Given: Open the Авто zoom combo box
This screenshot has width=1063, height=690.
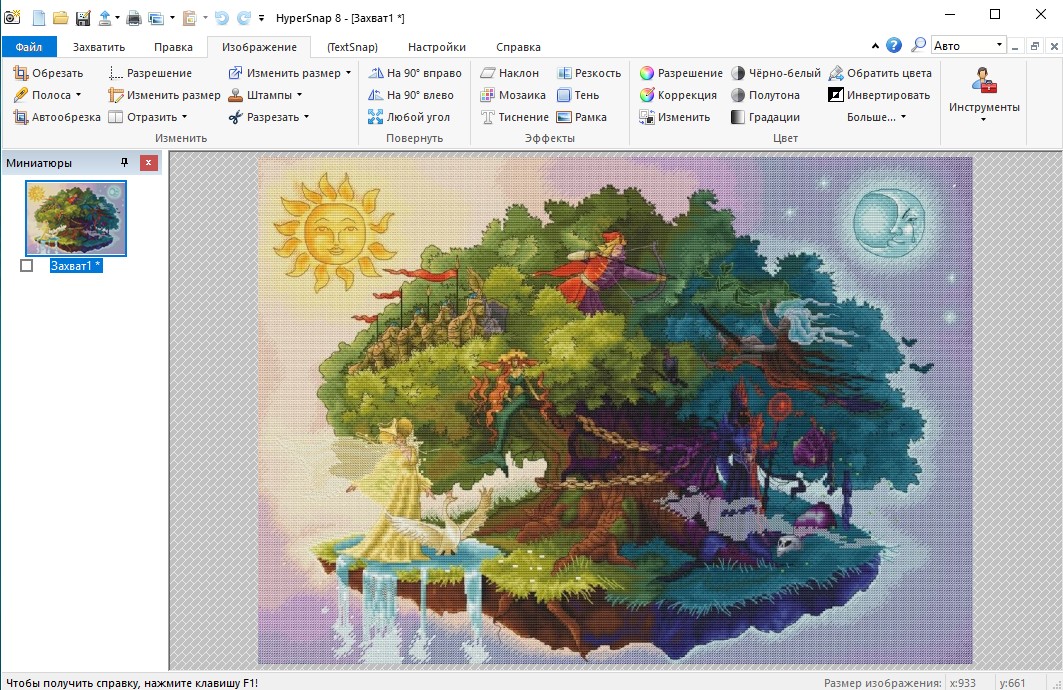Looking at the screenshot, I should pos(968,45).
